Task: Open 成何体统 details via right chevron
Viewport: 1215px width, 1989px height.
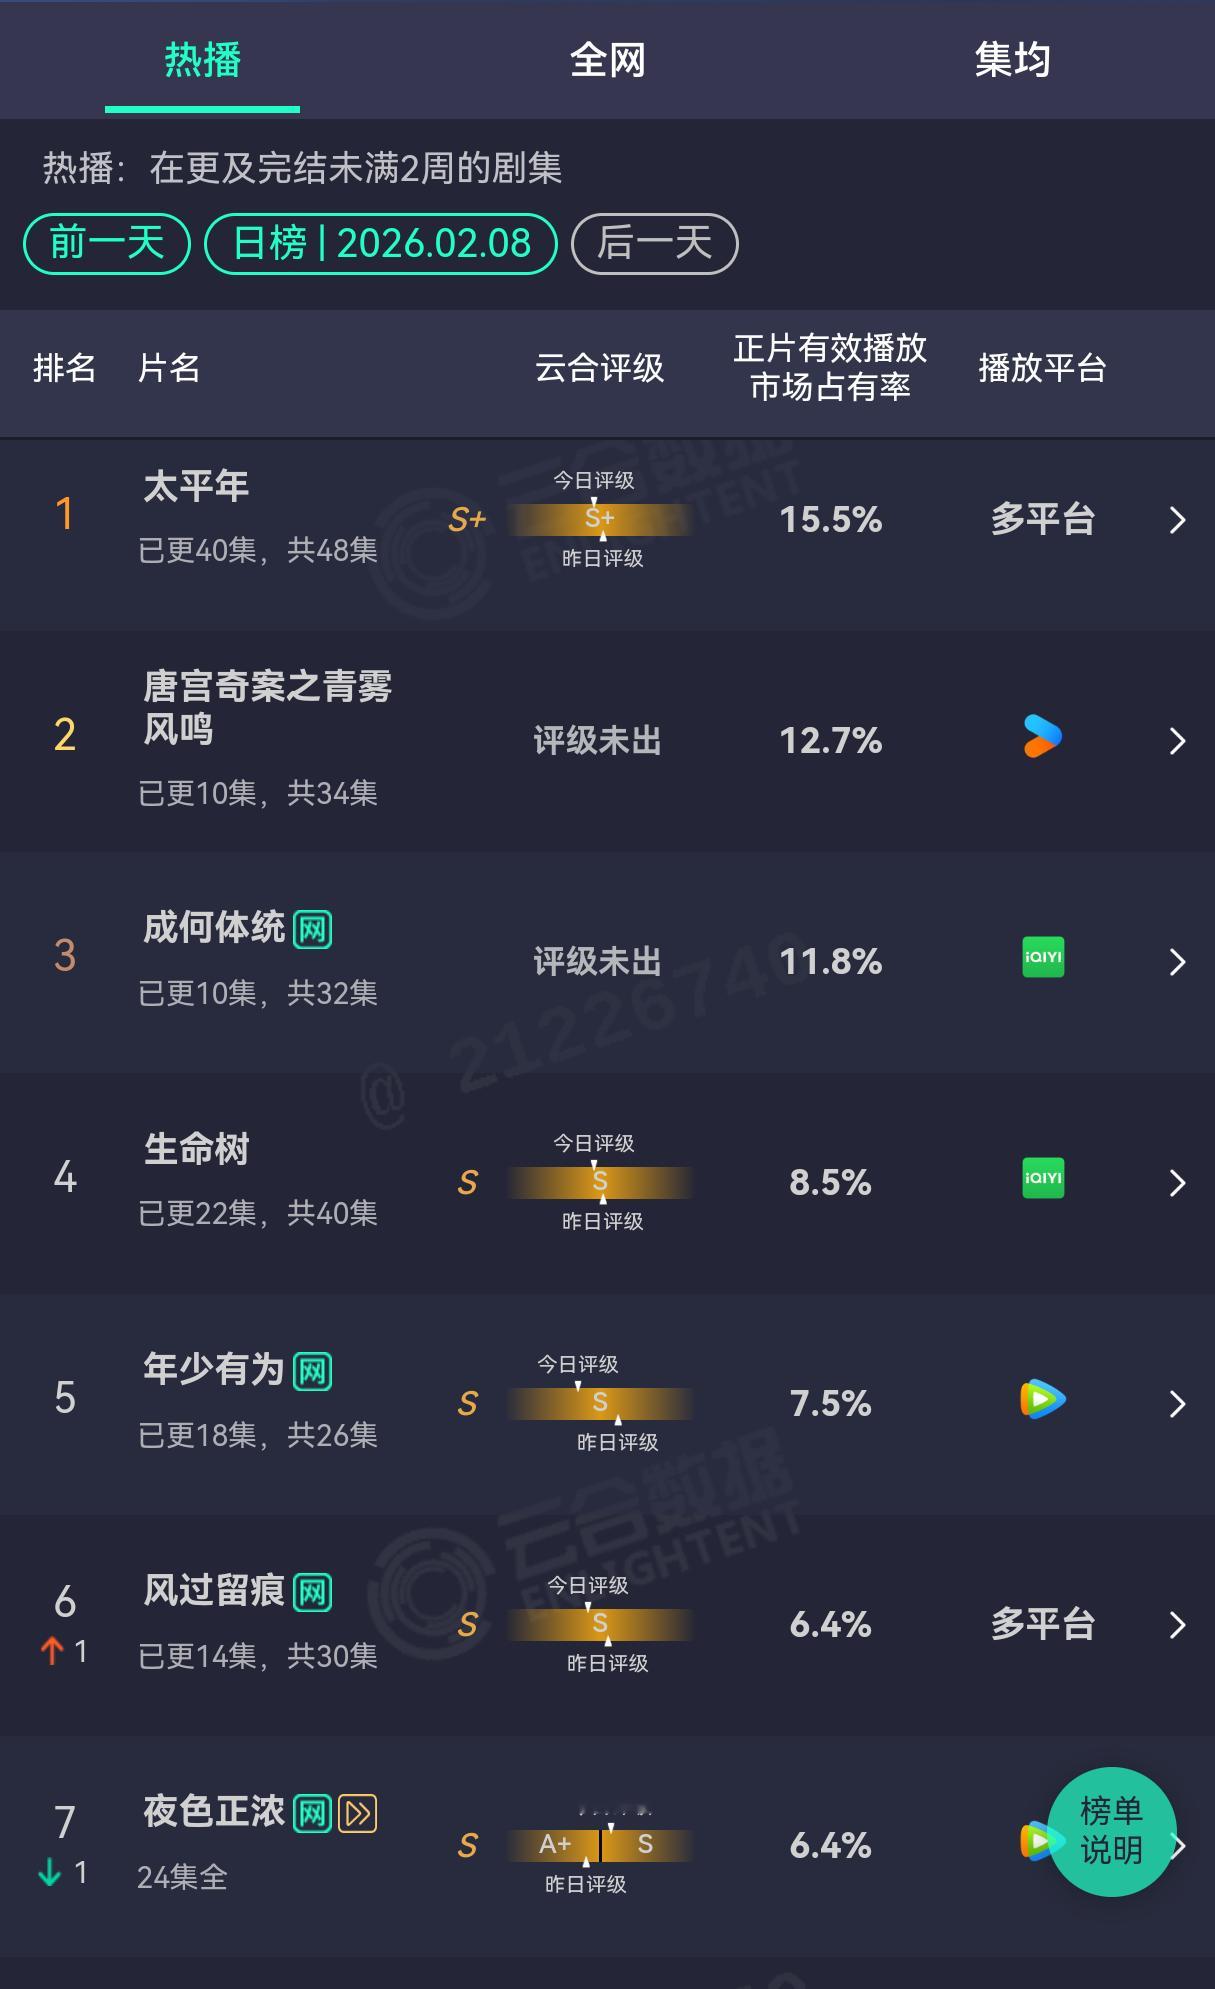Action: click(x=1176, y=961)
